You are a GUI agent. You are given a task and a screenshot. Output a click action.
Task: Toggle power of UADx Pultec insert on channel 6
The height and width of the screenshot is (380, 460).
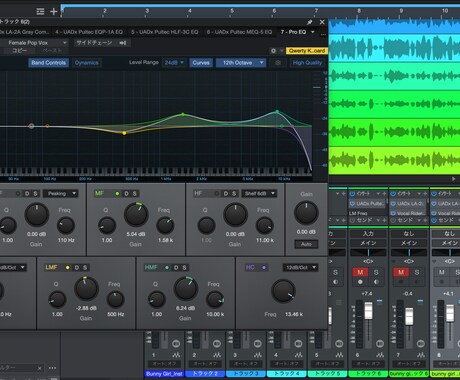click(352, 203)
